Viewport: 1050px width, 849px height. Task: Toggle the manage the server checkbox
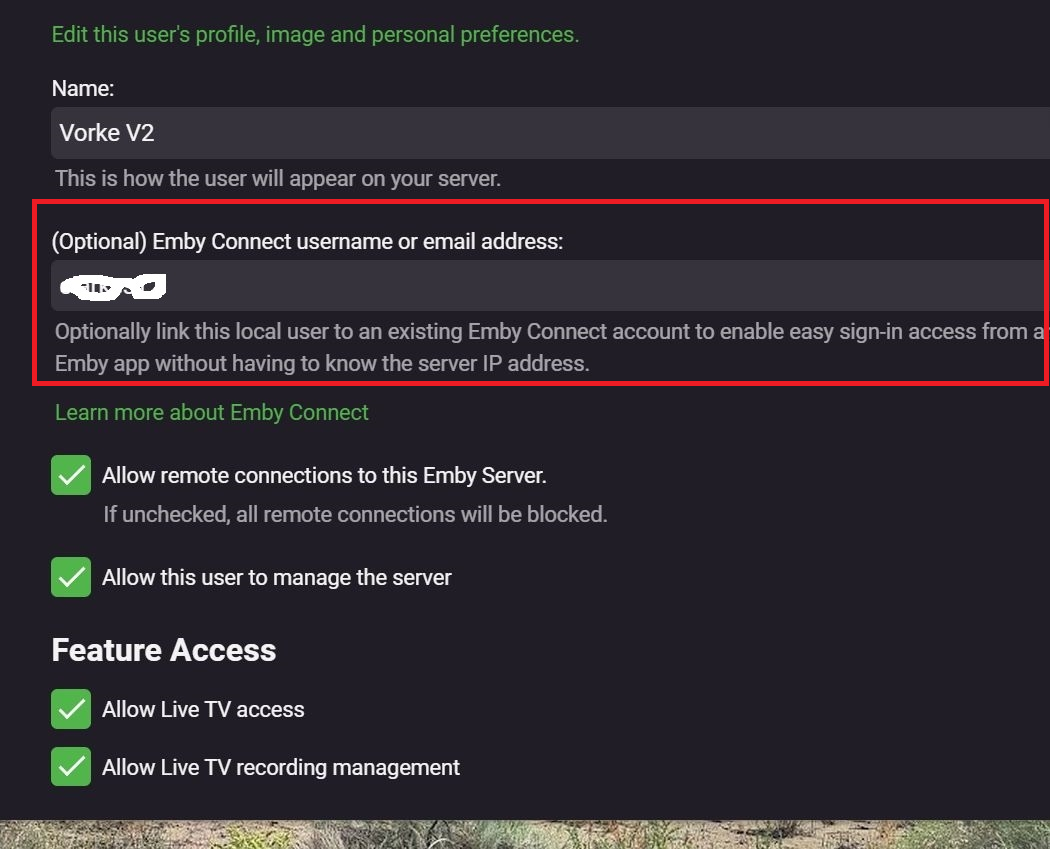point(71,577)
